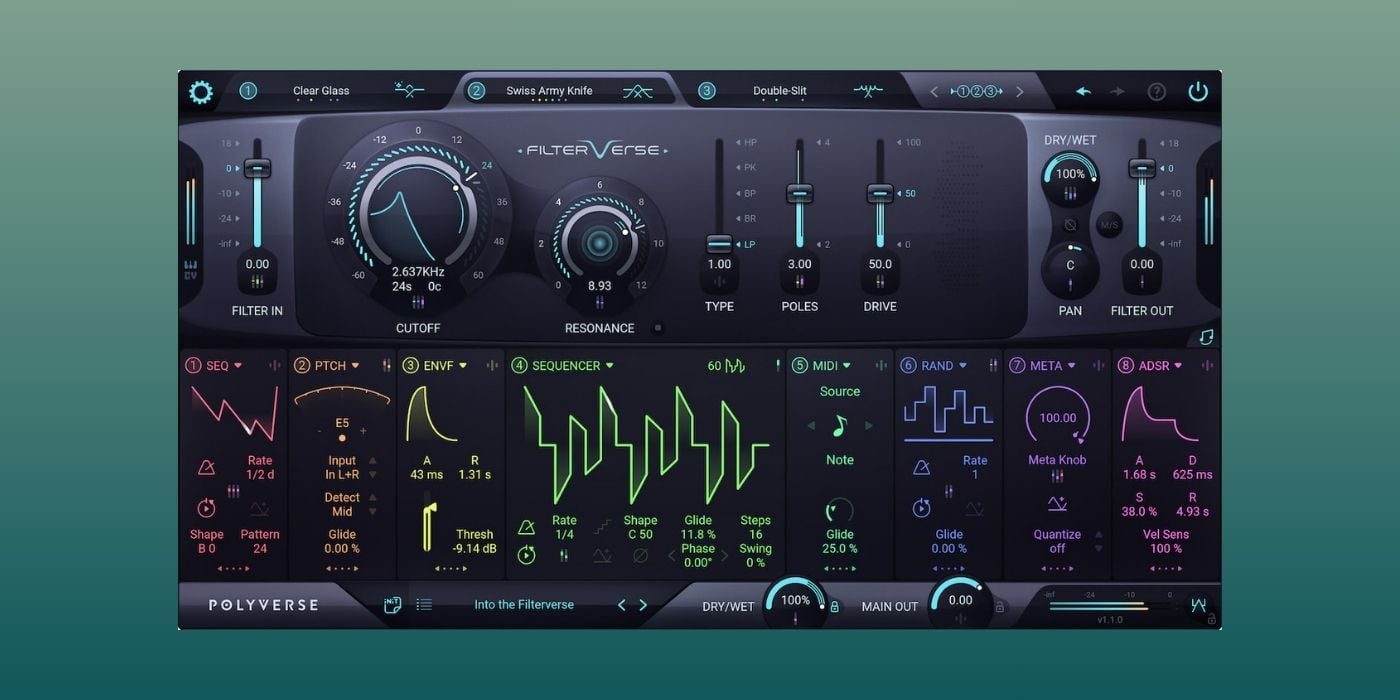The image size is (1400, 700).
Task: Click the preset name Into the Filterverse
Action: [524, 605]
